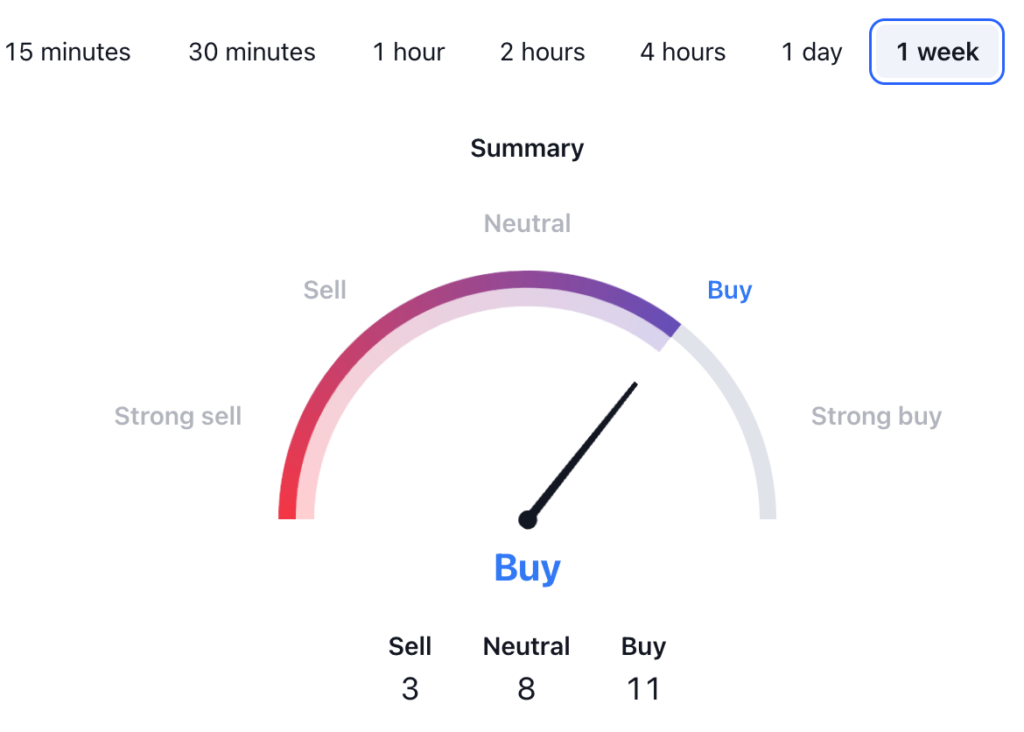Click the needle's round pivot dot

pos(527,520)
